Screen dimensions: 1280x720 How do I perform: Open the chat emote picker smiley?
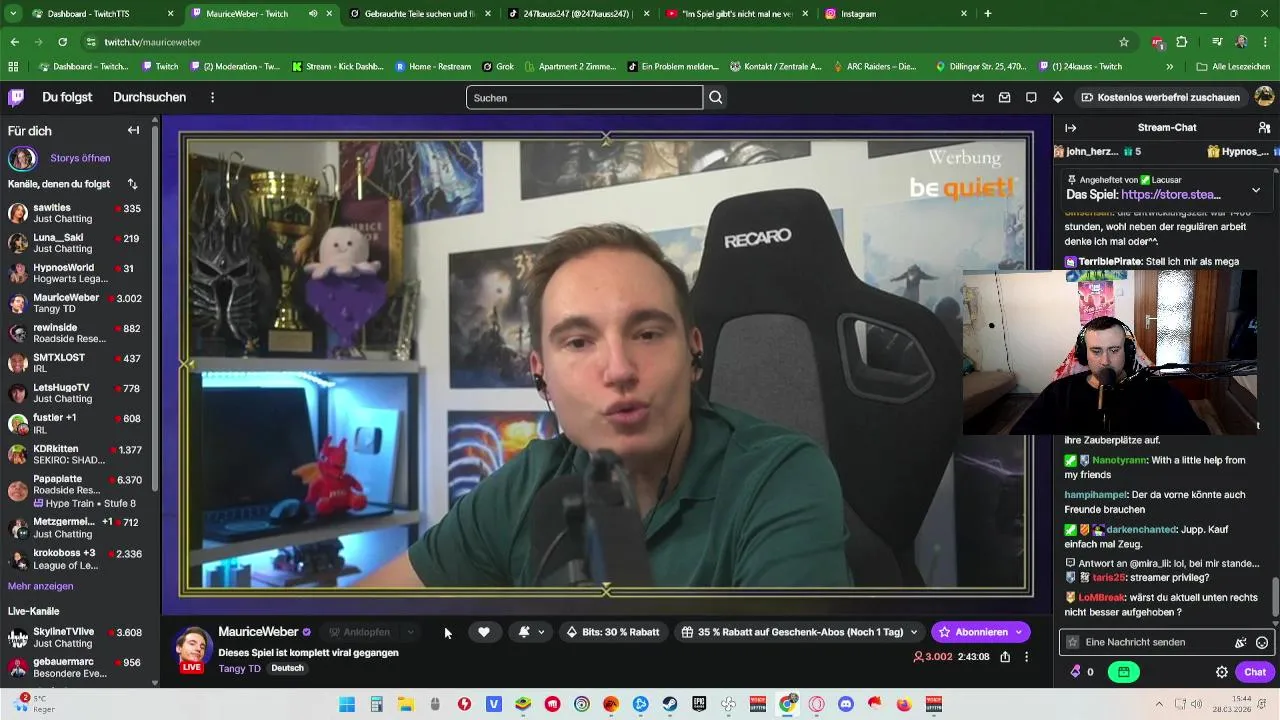click(x=1262, y=643)
